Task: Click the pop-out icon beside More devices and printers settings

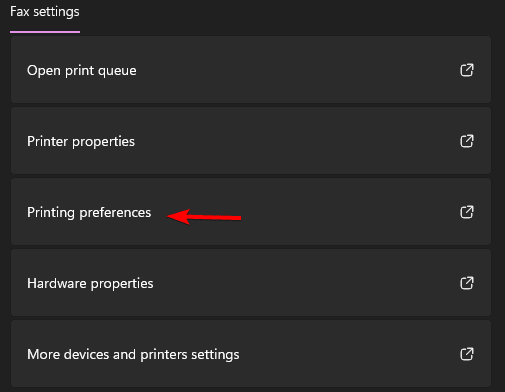Action: (467, 354)
